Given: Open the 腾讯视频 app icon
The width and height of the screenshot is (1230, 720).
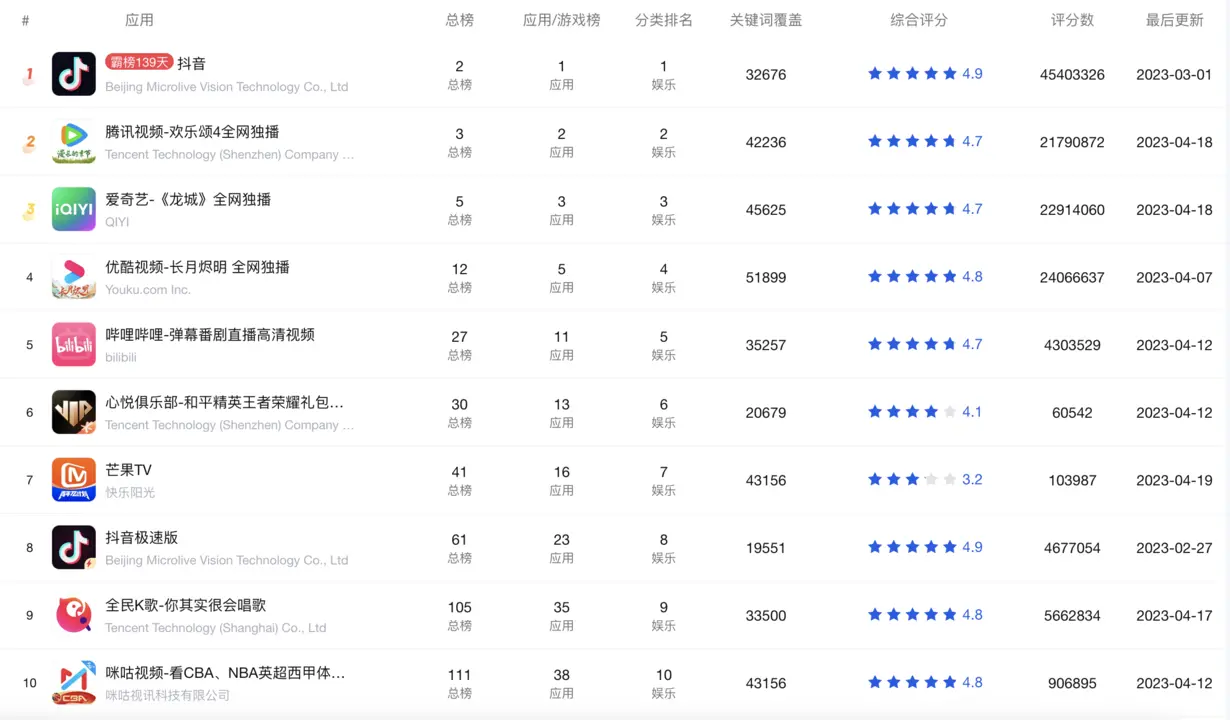Looking at the screenshot, I should (x=74, y=142).
